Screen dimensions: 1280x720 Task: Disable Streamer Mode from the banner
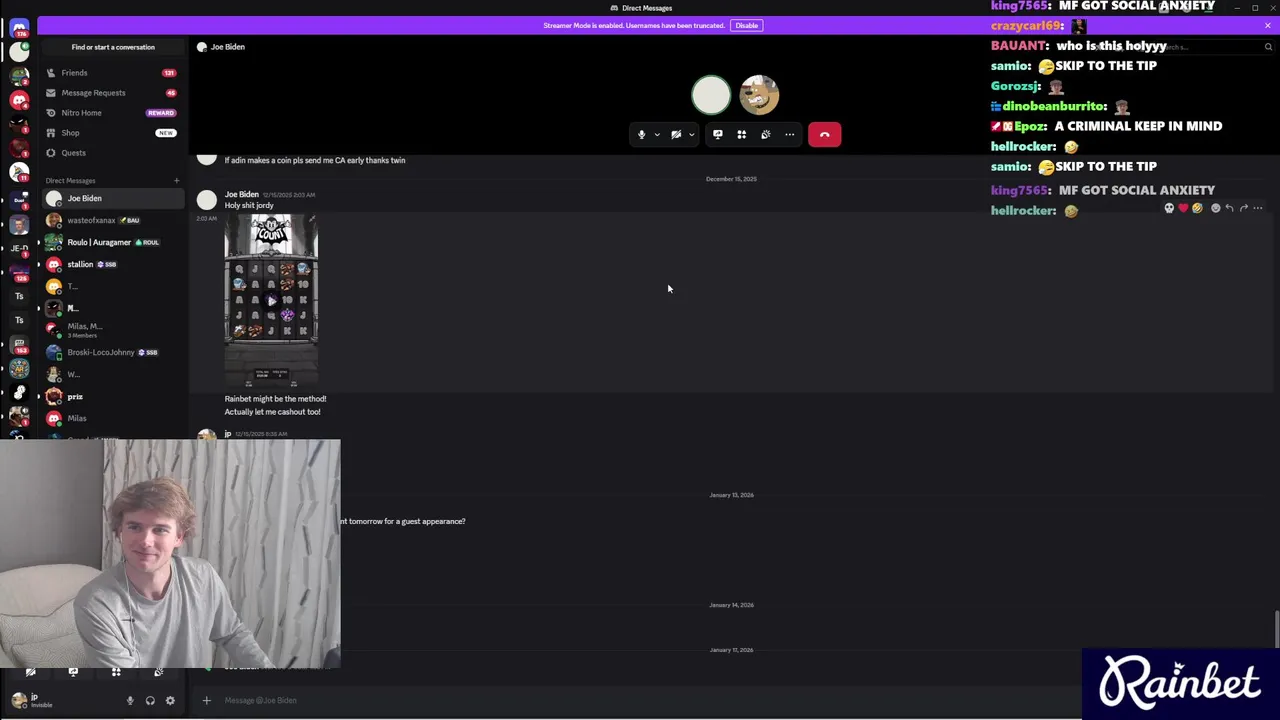746,25
